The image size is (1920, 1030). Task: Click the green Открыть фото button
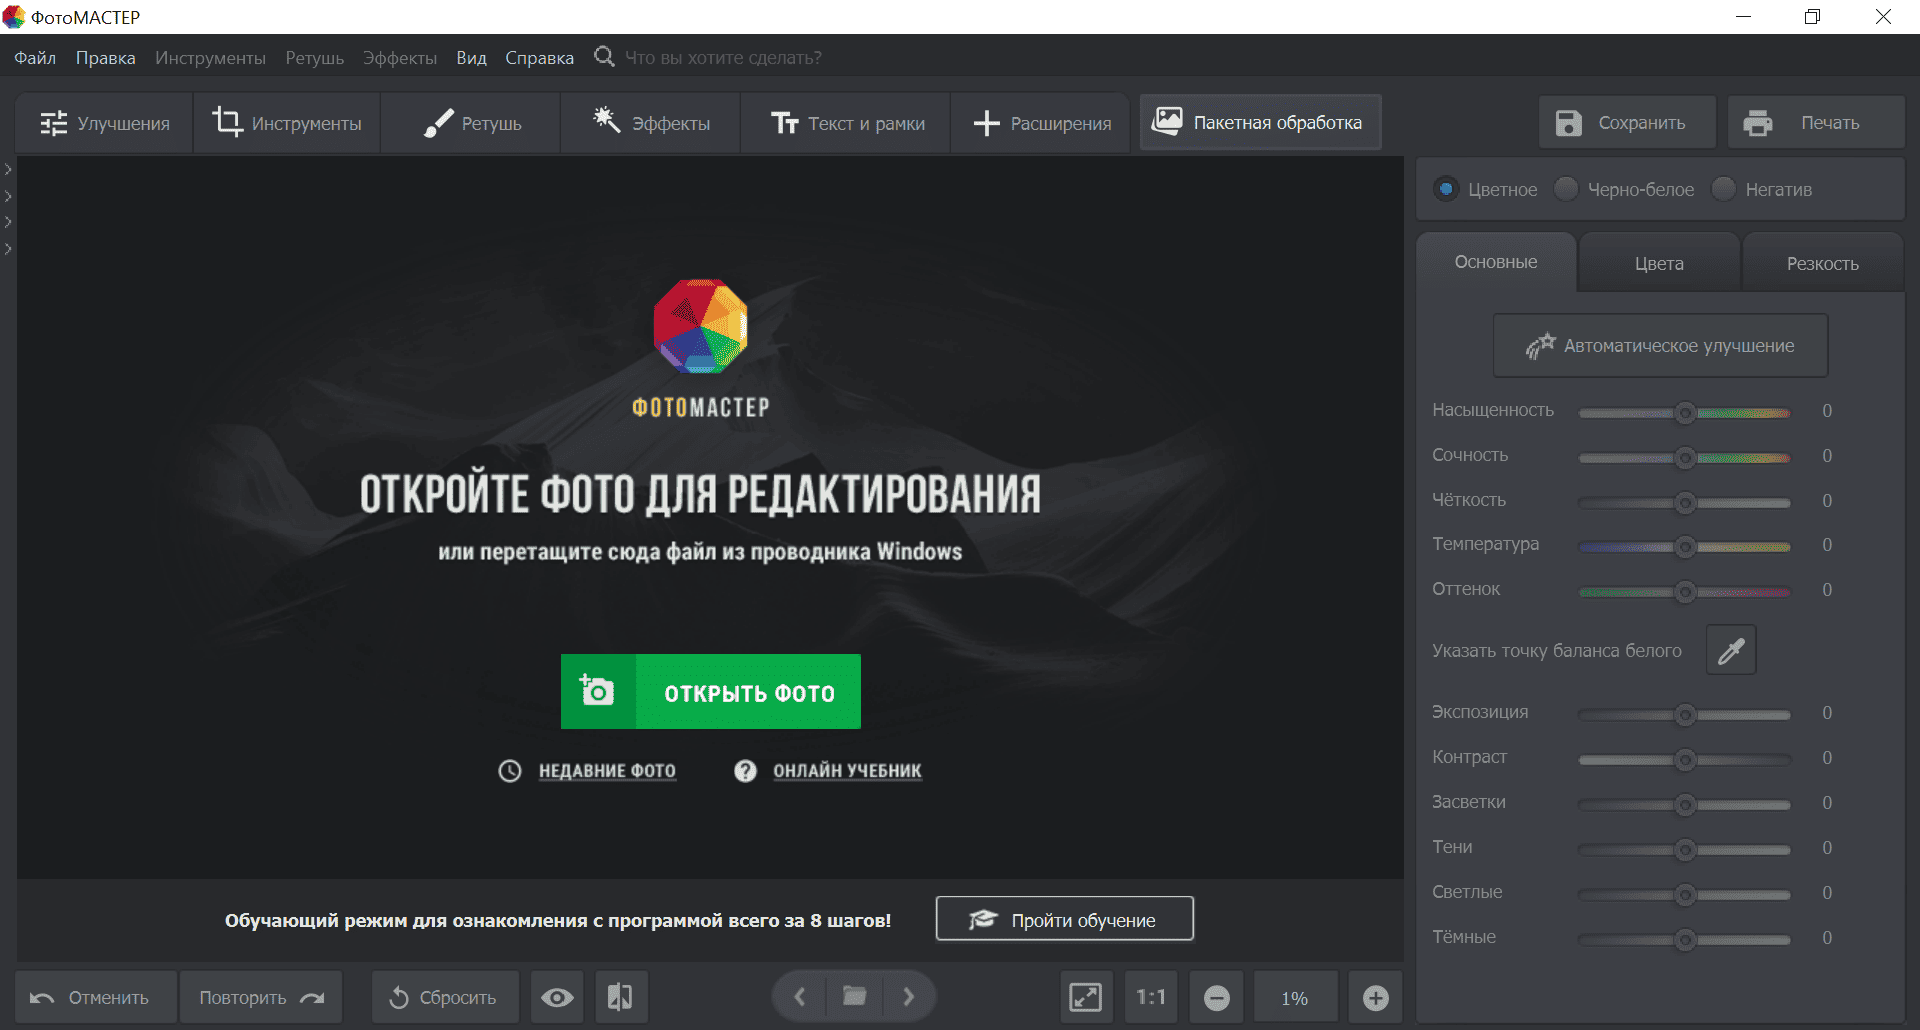711,691
